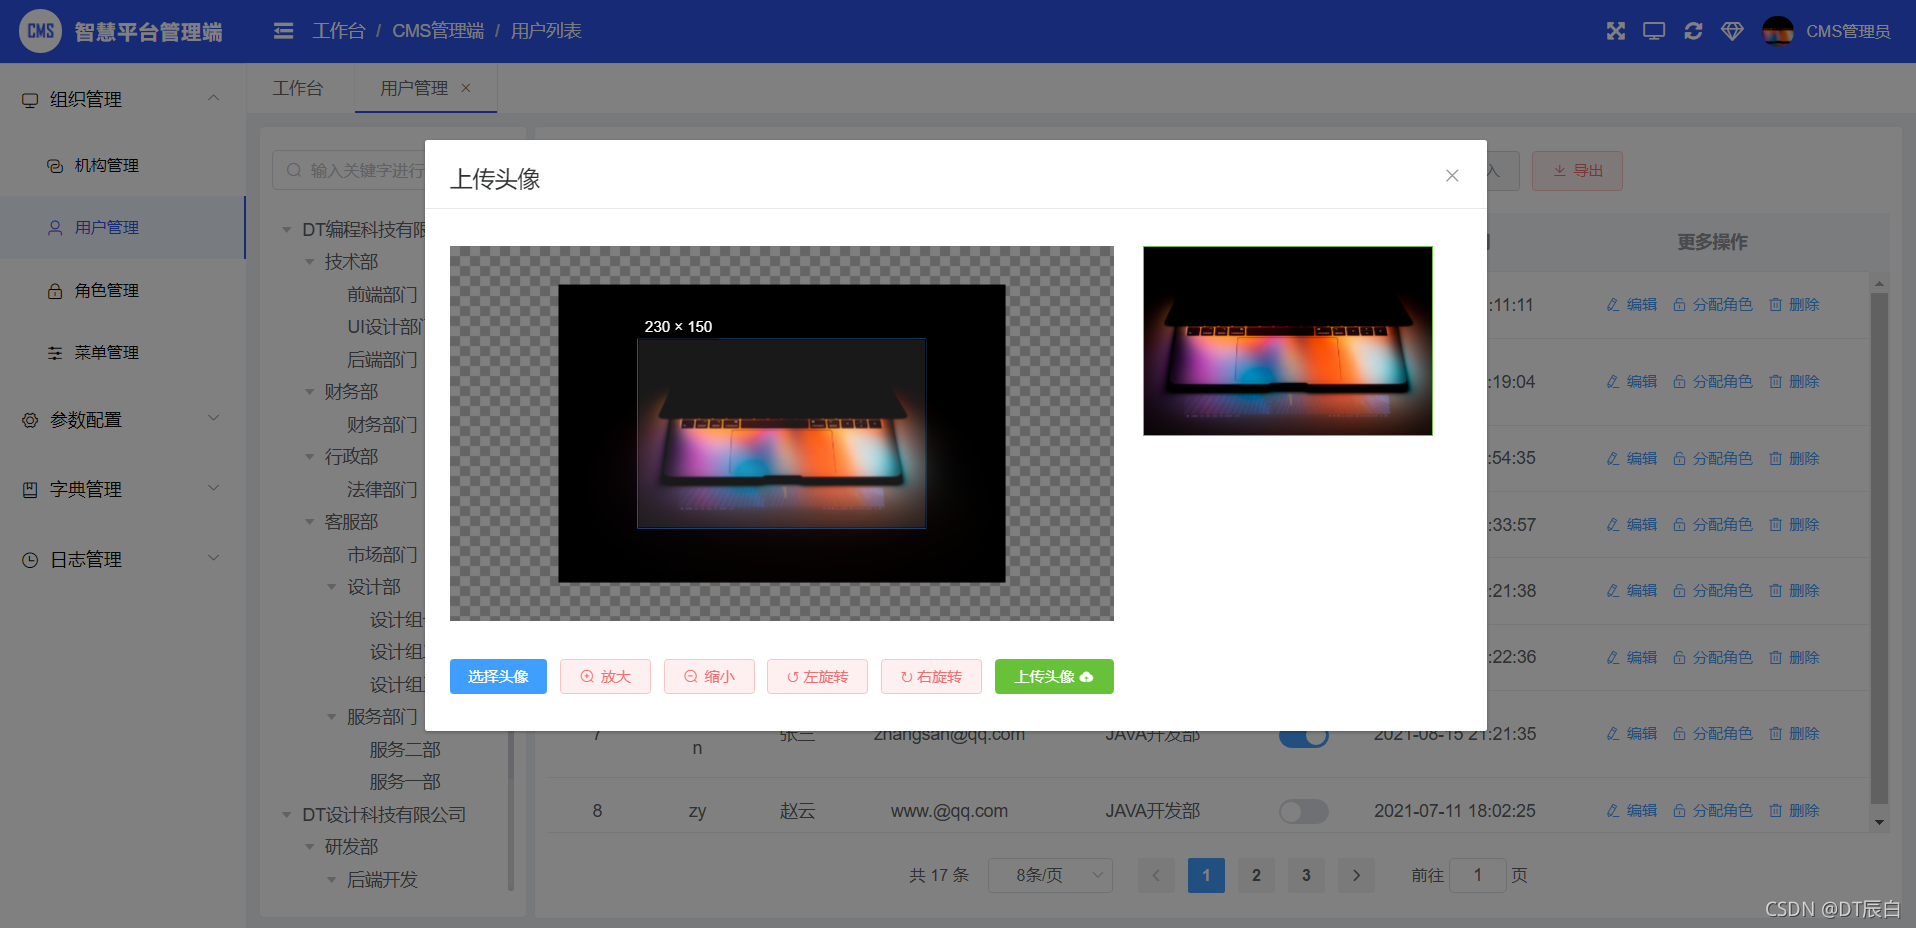
Task: Toggle status switch for 张三 row
Action: (1303, 738)
